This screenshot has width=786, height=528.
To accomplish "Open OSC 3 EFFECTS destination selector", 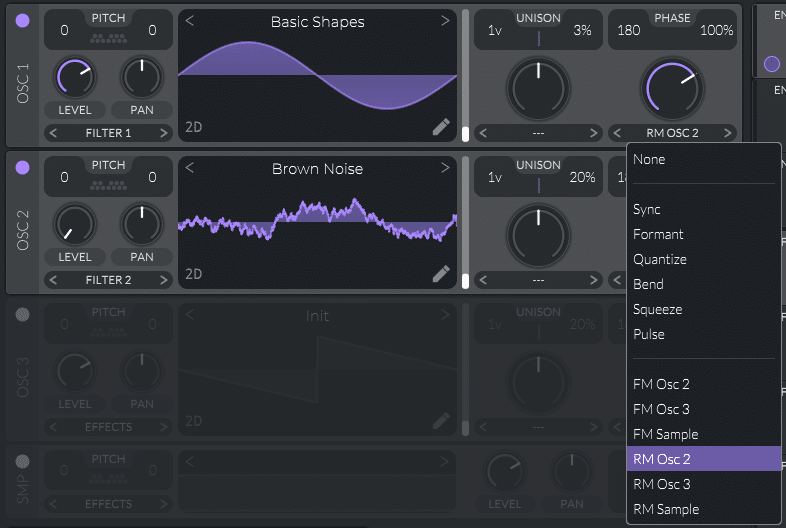I will [x=108, y=427].
